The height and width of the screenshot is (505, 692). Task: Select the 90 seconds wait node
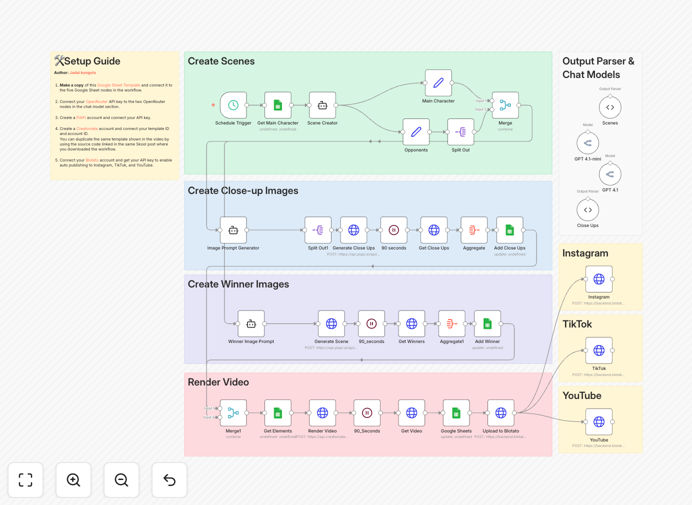coord(394,230)
